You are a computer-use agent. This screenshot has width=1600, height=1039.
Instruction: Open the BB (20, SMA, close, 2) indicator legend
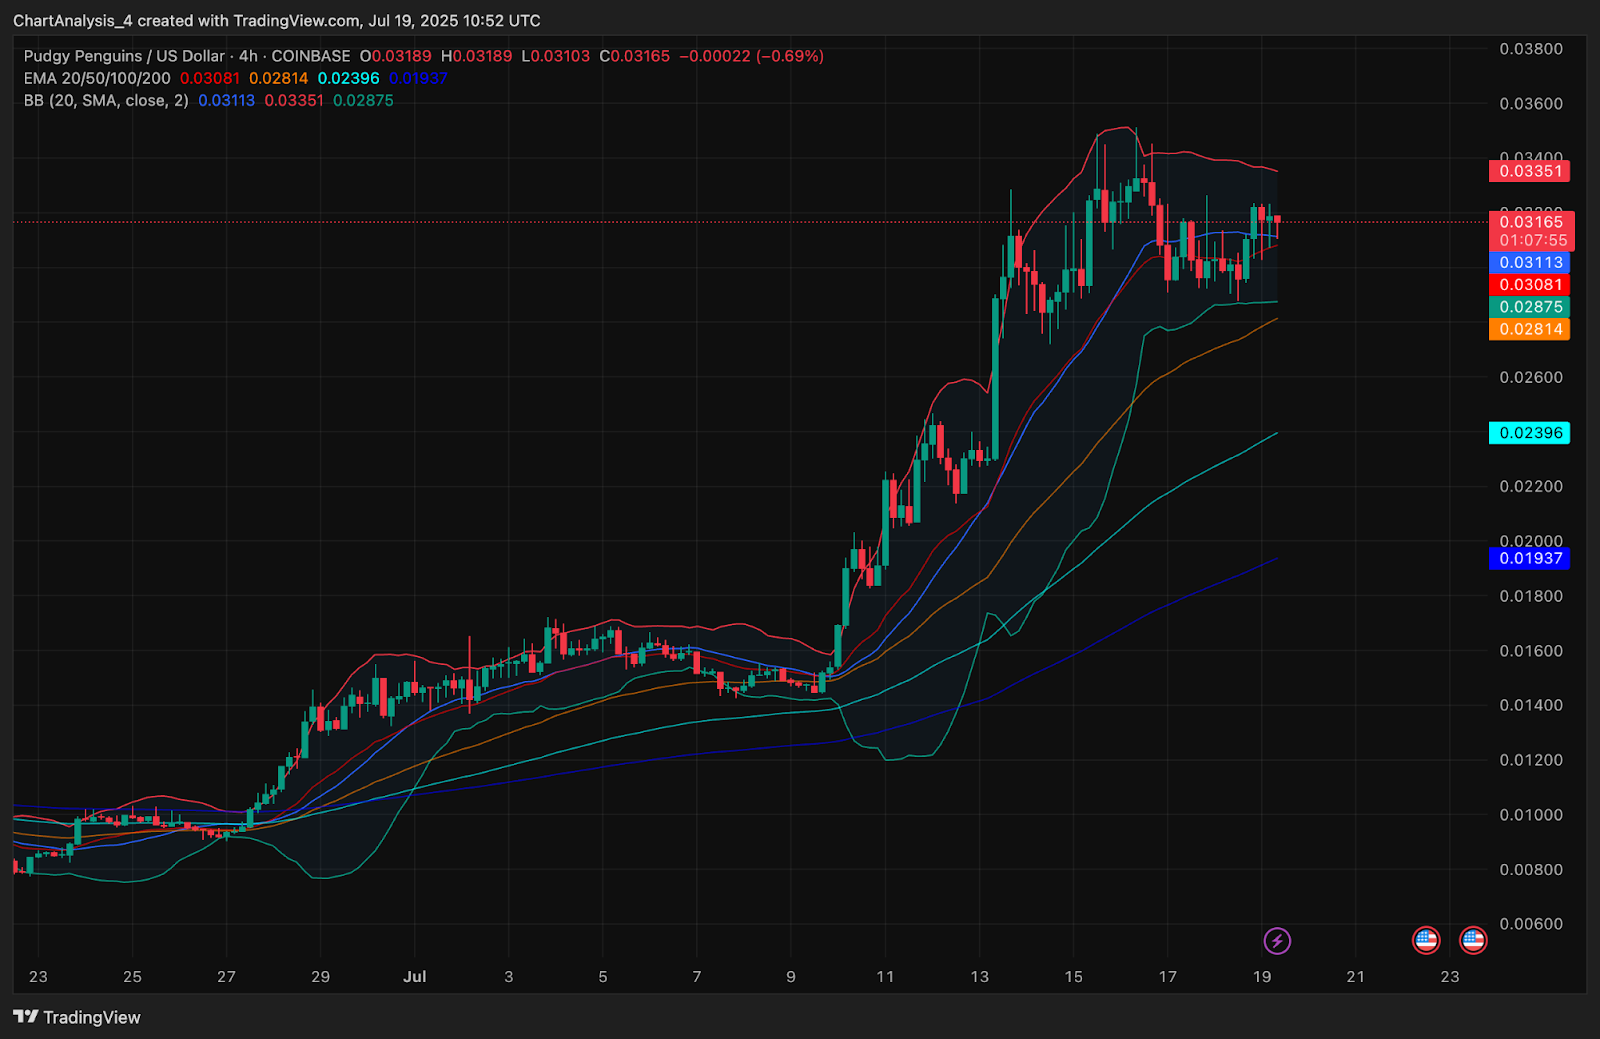tap(106, 100)
